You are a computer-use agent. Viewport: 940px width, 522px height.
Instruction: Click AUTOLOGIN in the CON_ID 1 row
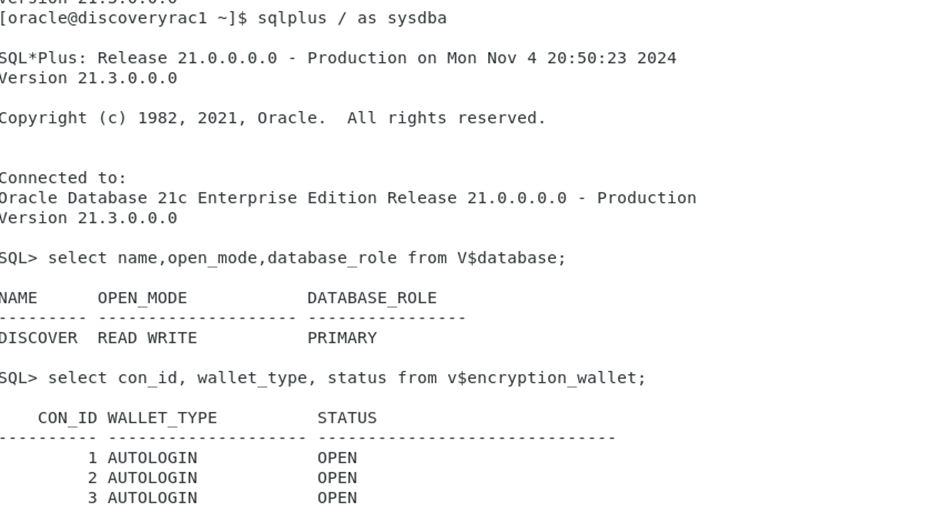152,458
